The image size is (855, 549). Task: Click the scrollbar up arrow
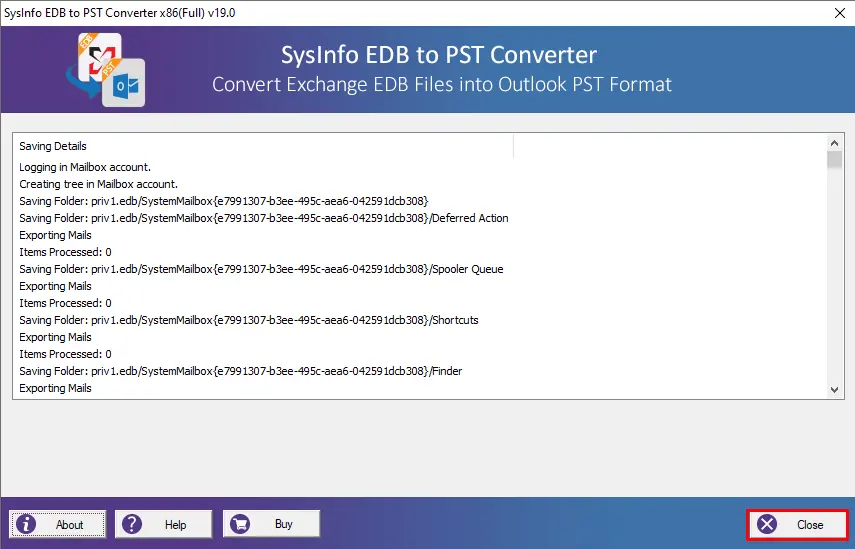point(834,143)
